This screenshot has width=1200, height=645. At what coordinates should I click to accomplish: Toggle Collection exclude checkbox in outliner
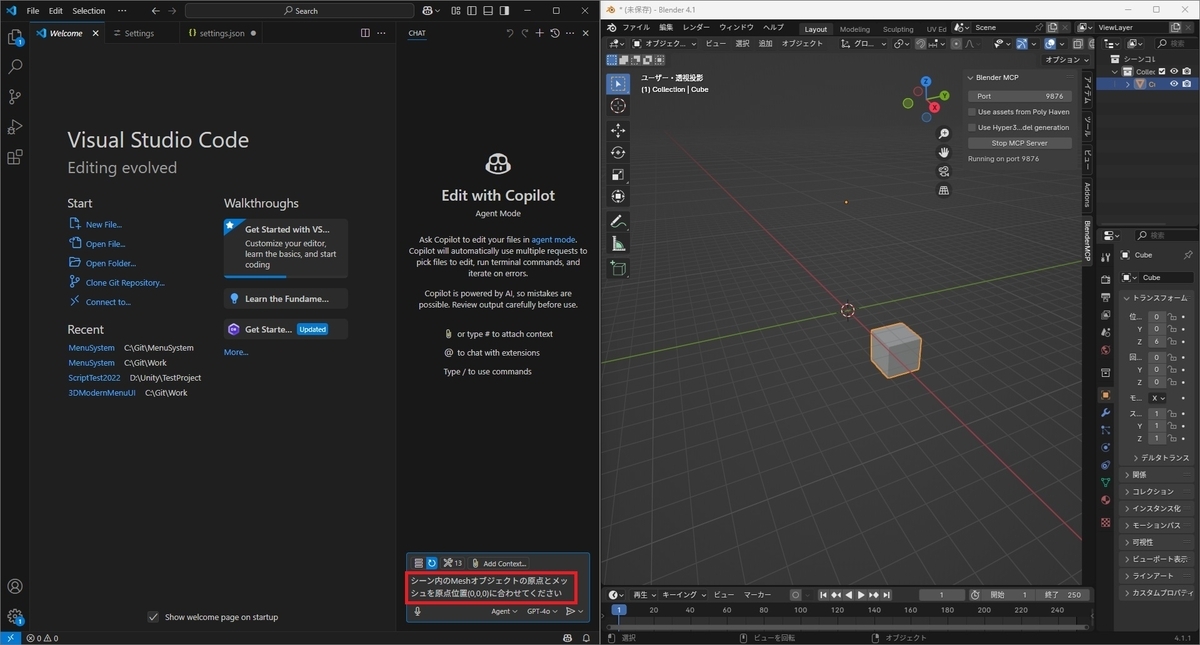click(x=1161, y=71)
